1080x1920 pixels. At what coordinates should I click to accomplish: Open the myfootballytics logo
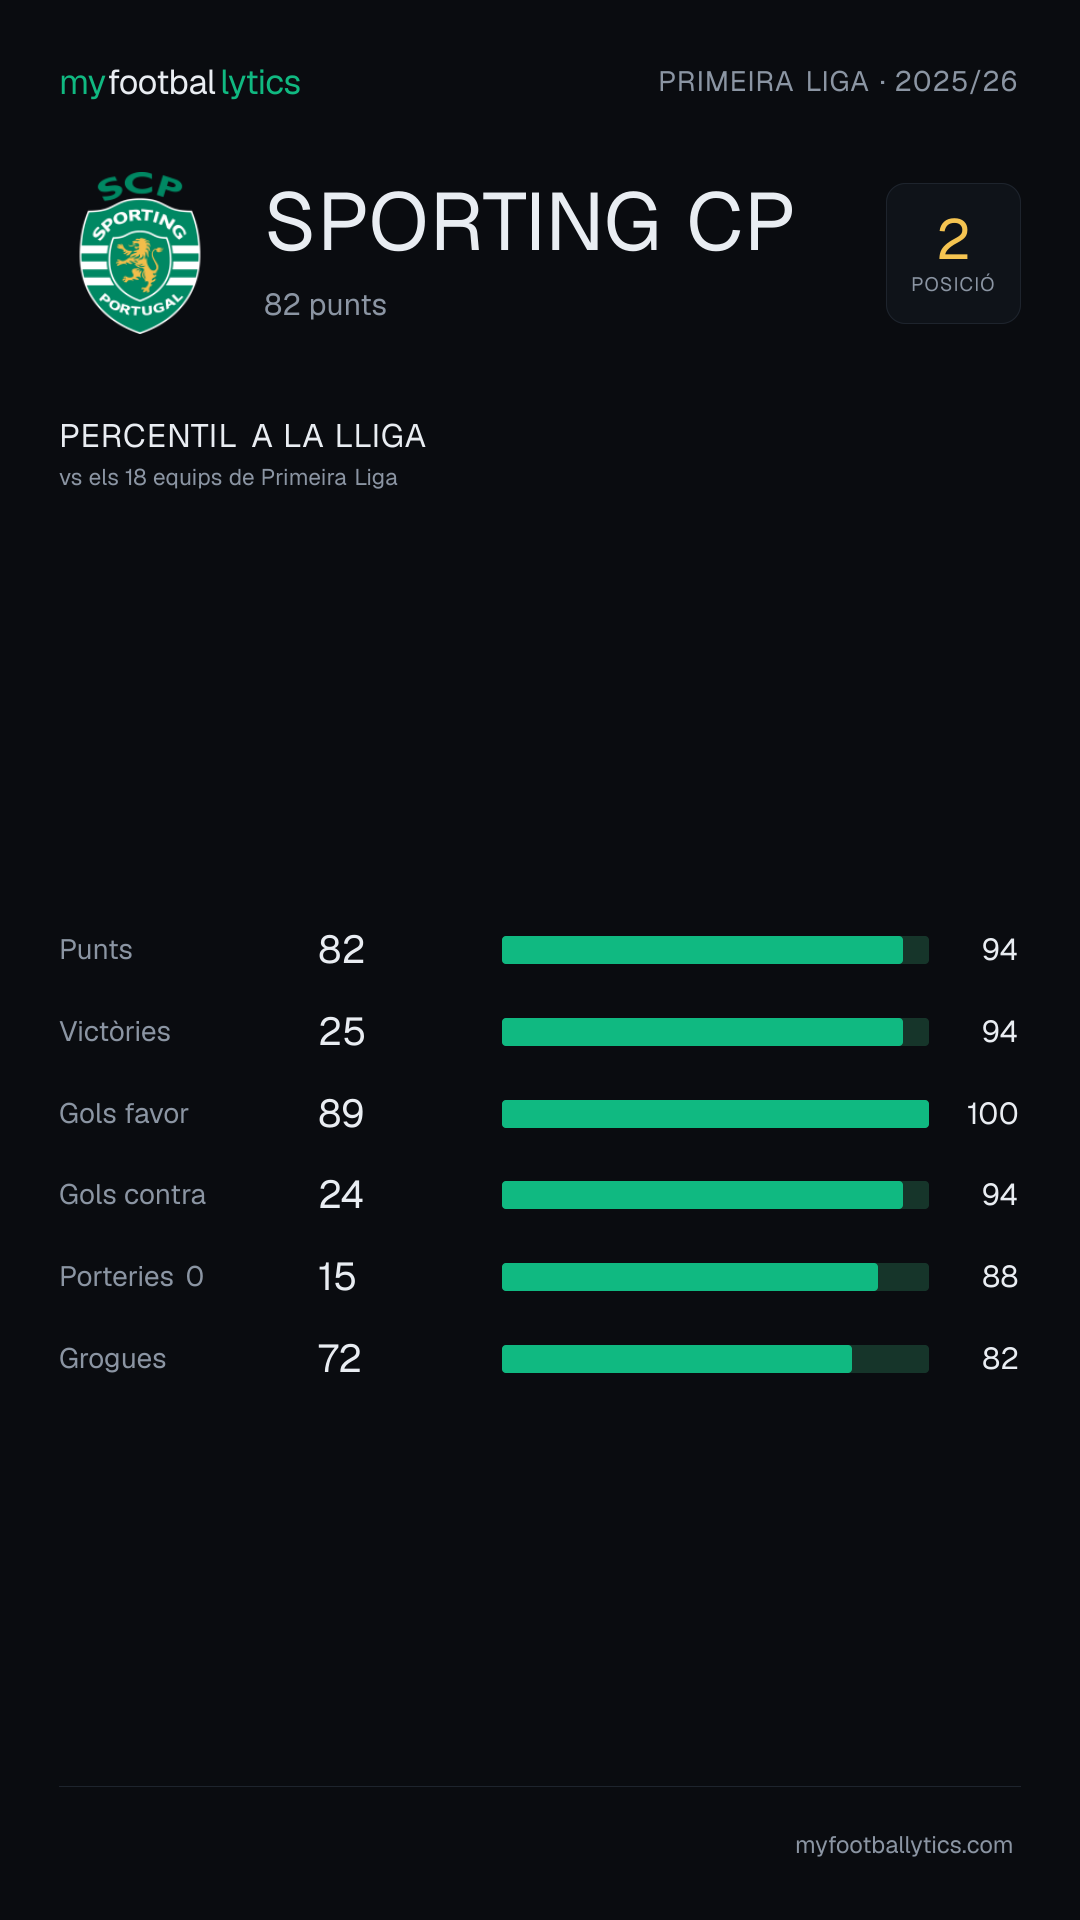pyautogui.click(x=180, y=83)
